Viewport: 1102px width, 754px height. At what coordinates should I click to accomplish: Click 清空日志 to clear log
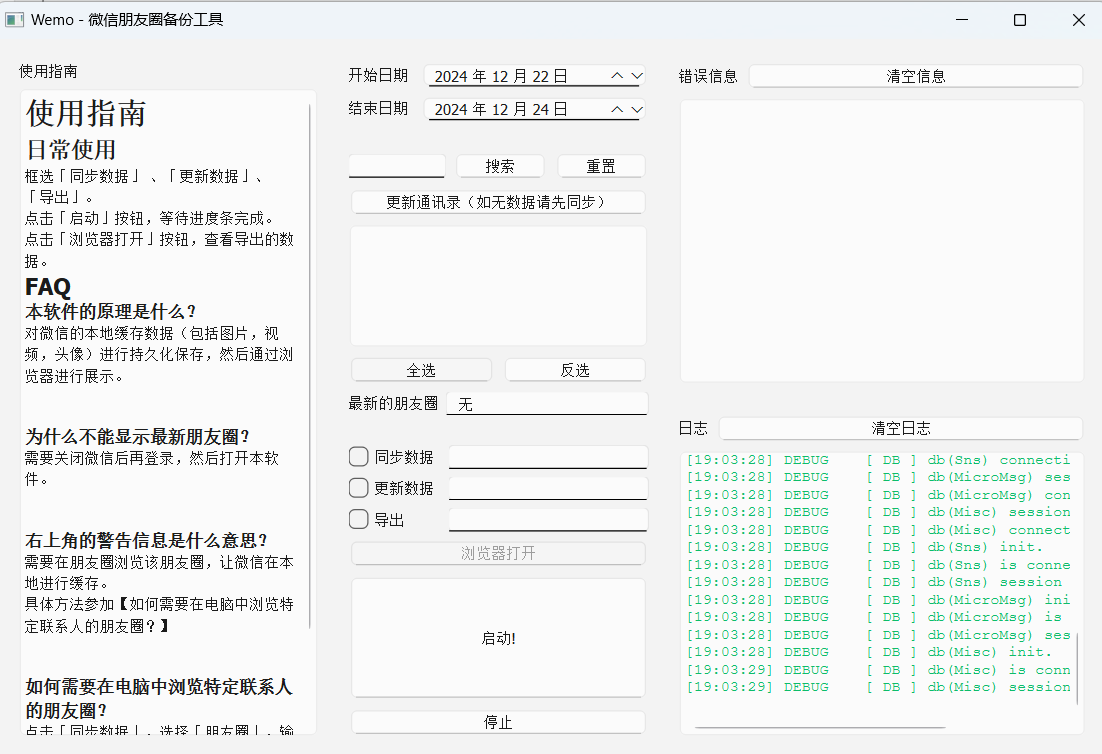click(x=900, y=428)
